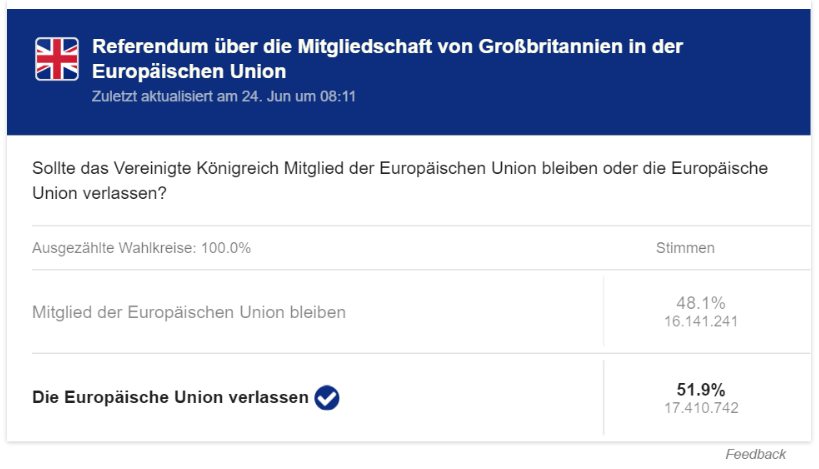Screen dimensions: 819x469
Task: Select 'Mitglied der Europäischen Union bleiben' row
Action: 190,312
